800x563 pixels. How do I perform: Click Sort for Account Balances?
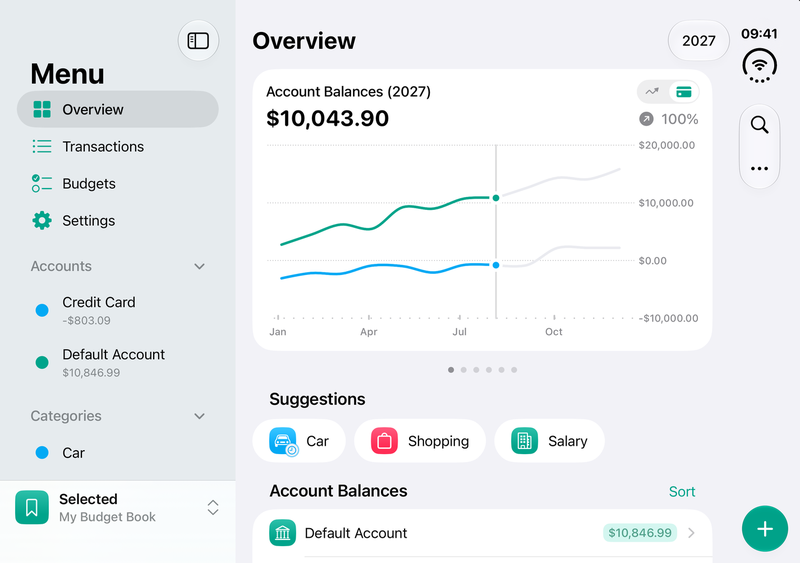(682, 492)
